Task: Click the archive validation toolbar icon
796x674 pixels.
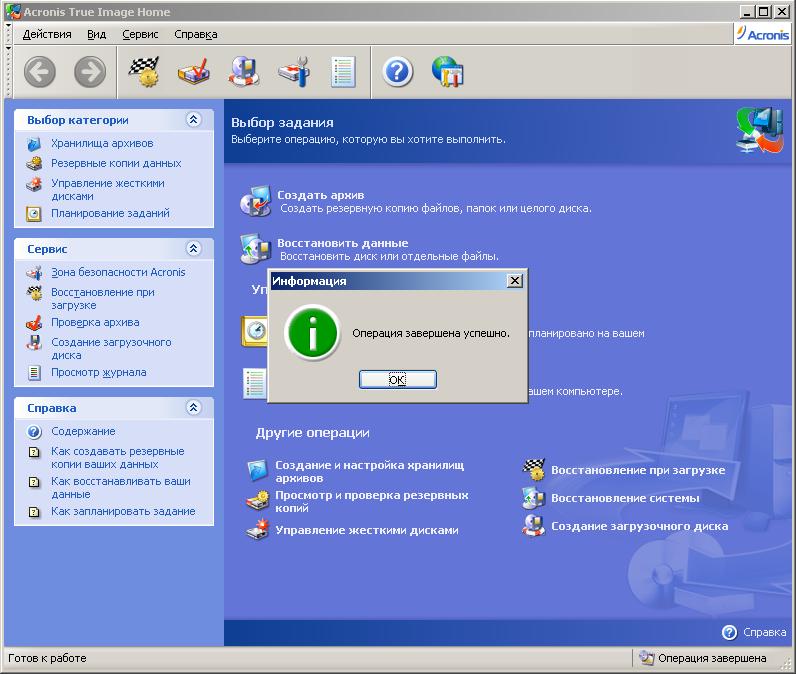Action: 194,72
